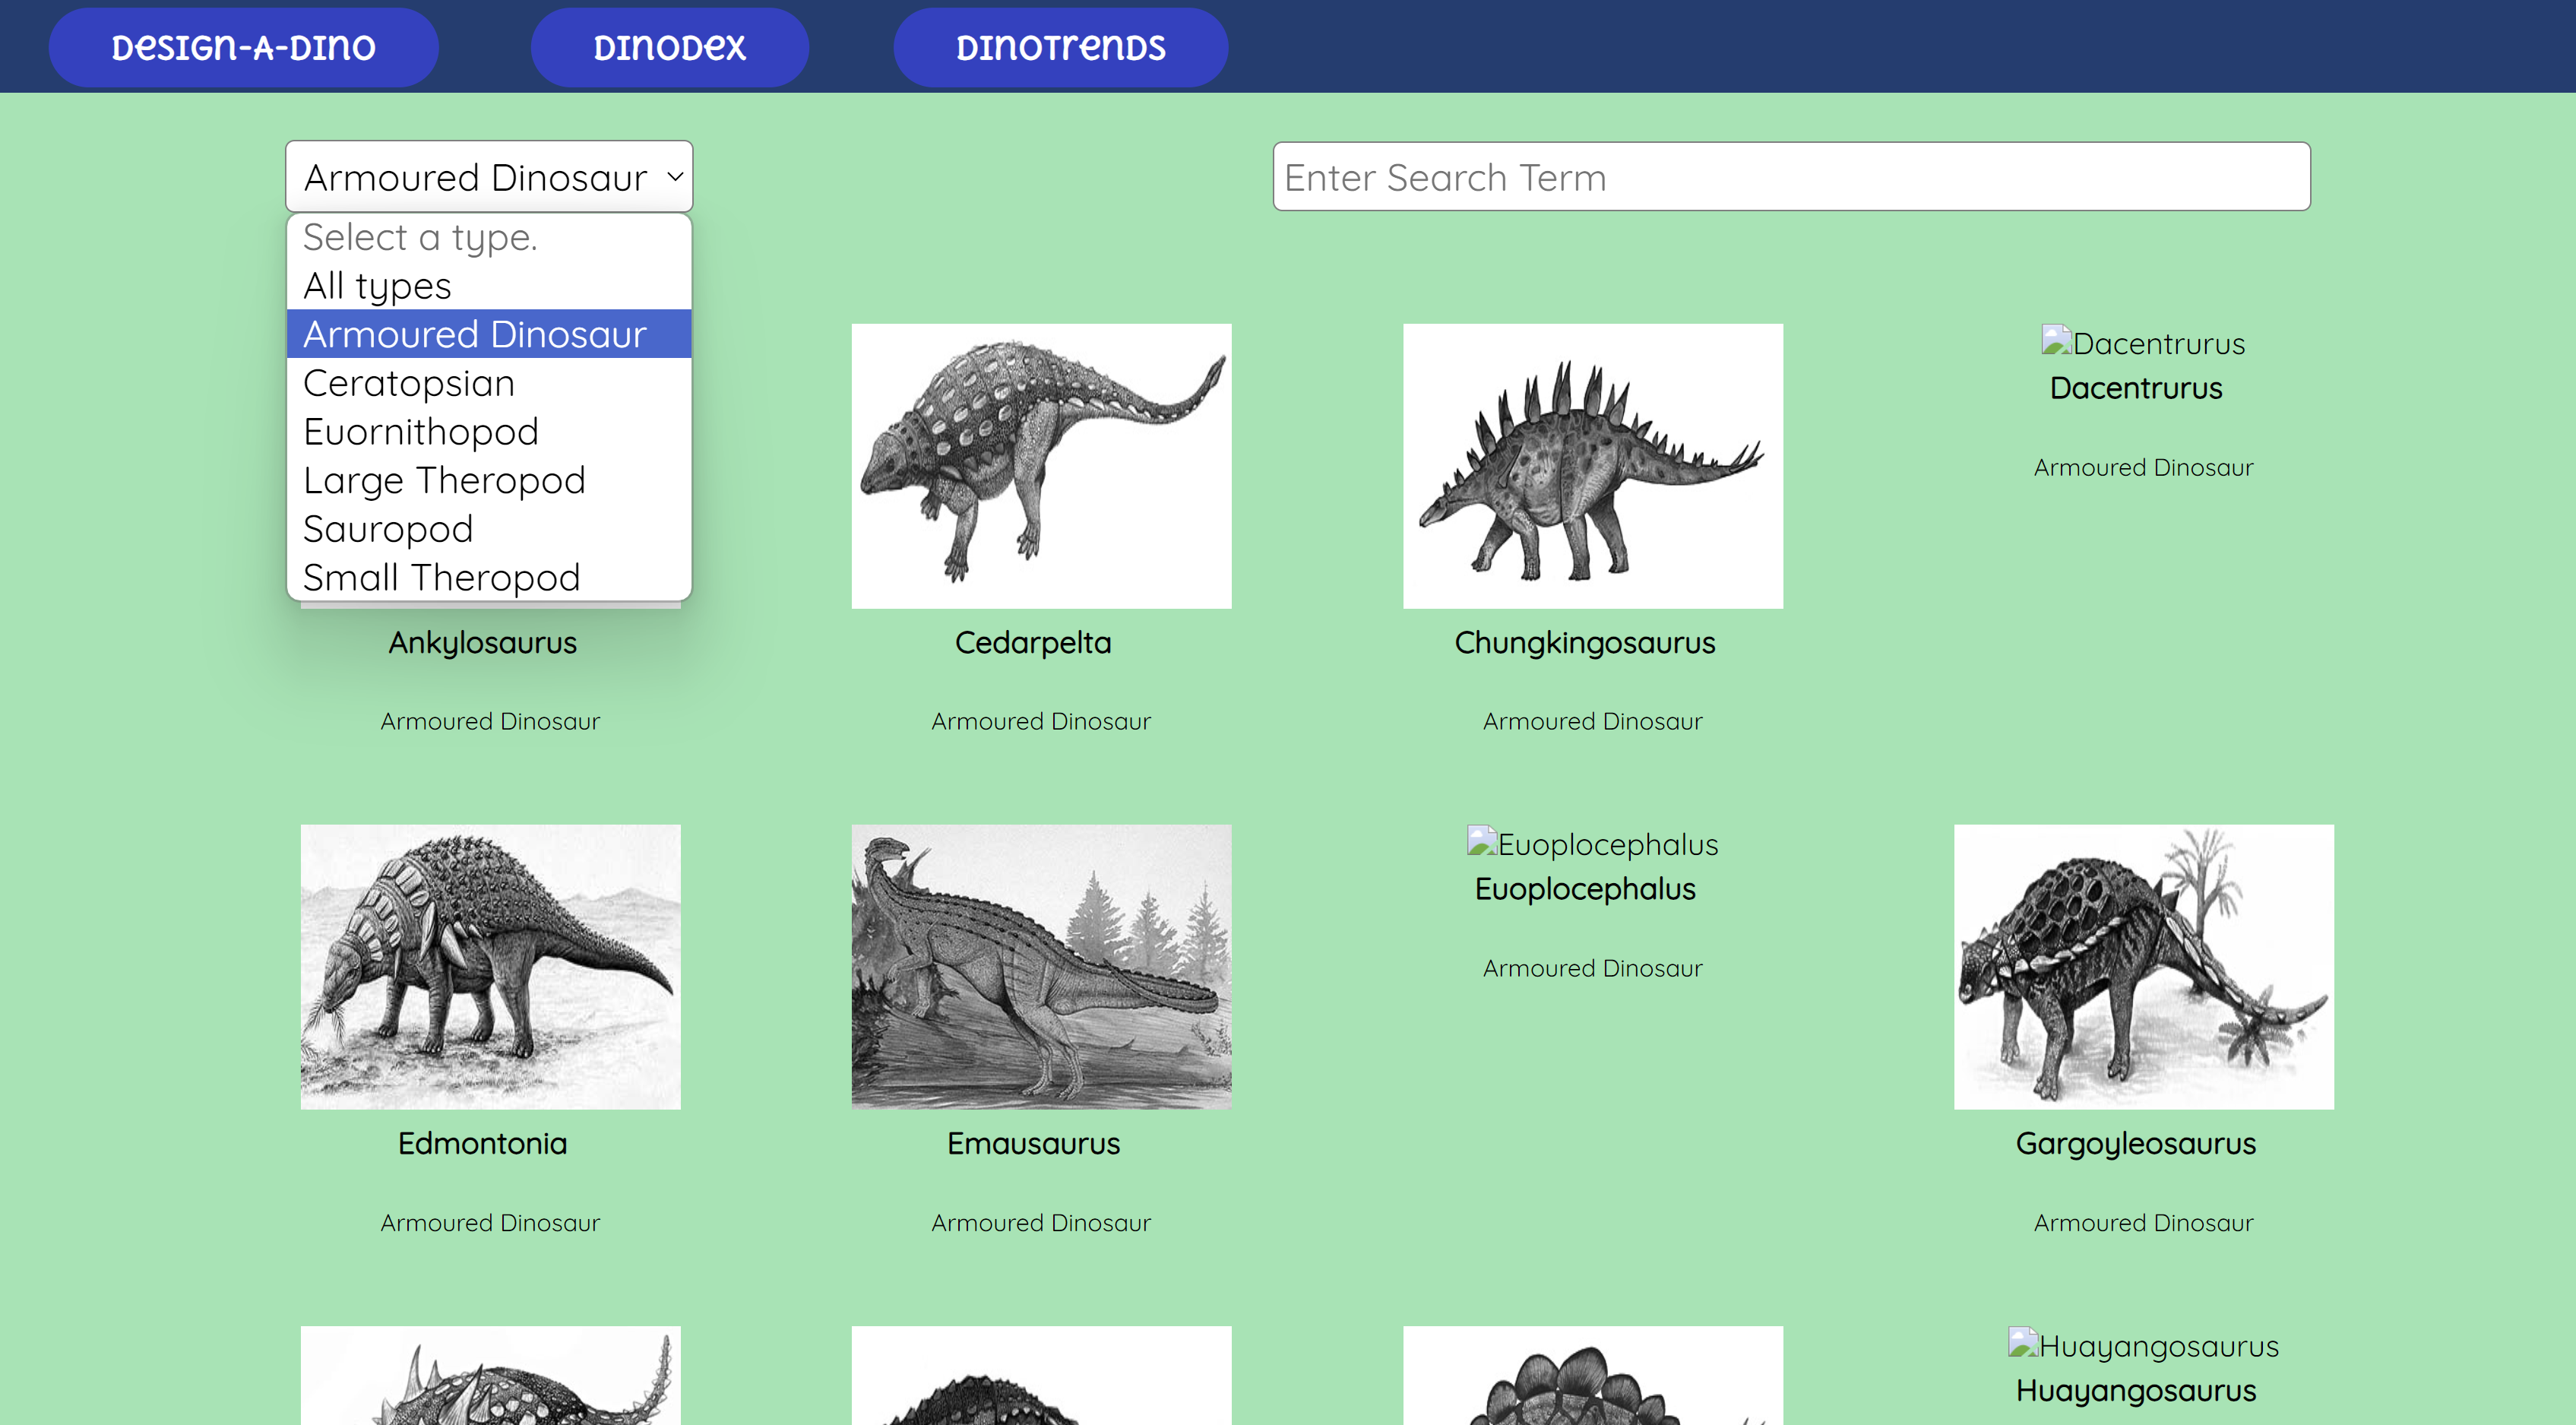Choose Ceratopsian from the type list

click(x=409, y=383)
